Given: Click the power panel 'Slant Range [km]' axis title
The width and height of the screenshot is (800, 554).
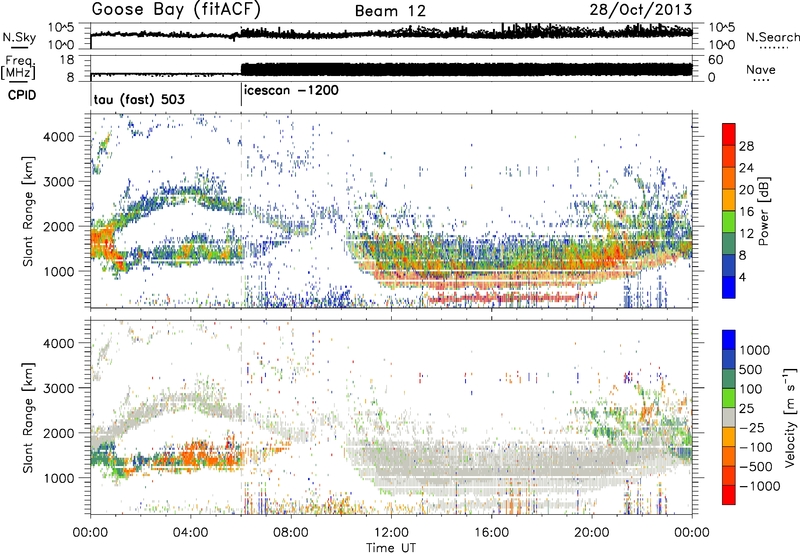Looking at the screenshot, I should (x=28, y=211).
